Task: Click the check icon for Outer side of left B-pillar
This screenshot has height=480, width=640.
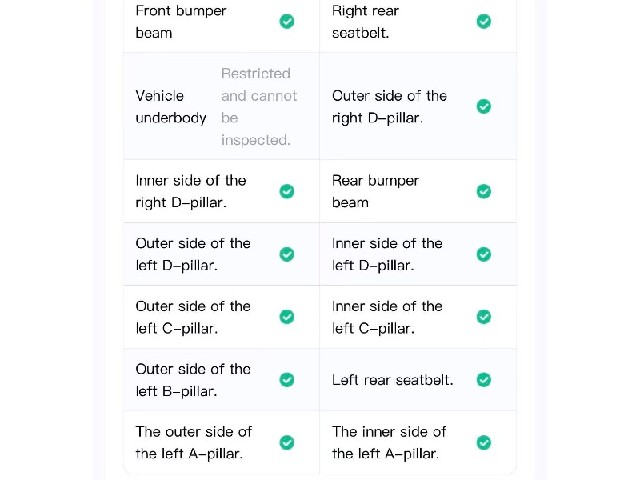Action: coord(287,380)
